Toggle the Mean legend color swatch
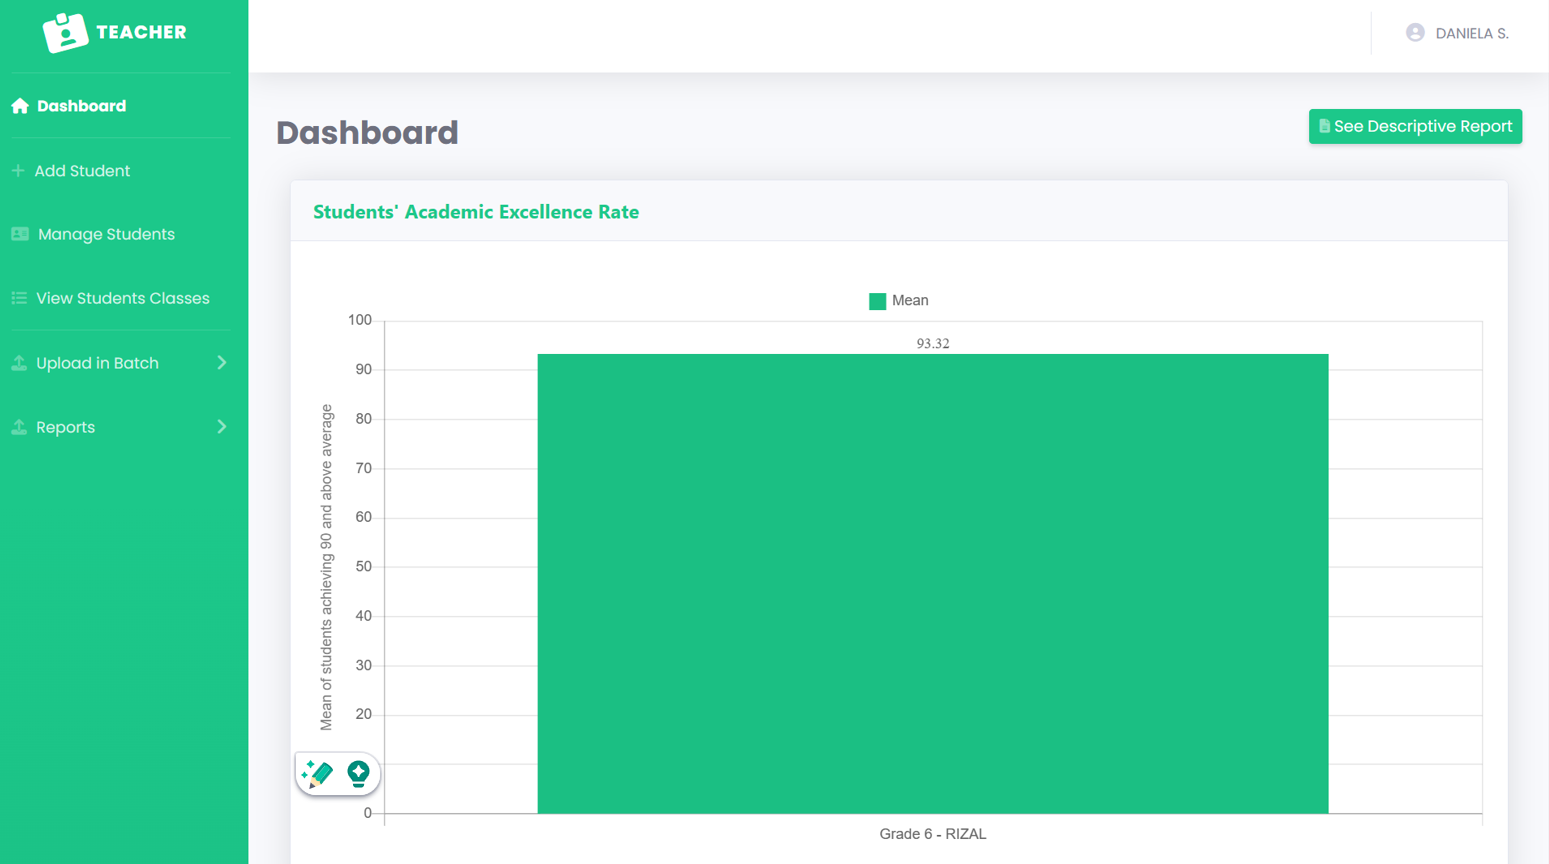 tap(877, 301)
